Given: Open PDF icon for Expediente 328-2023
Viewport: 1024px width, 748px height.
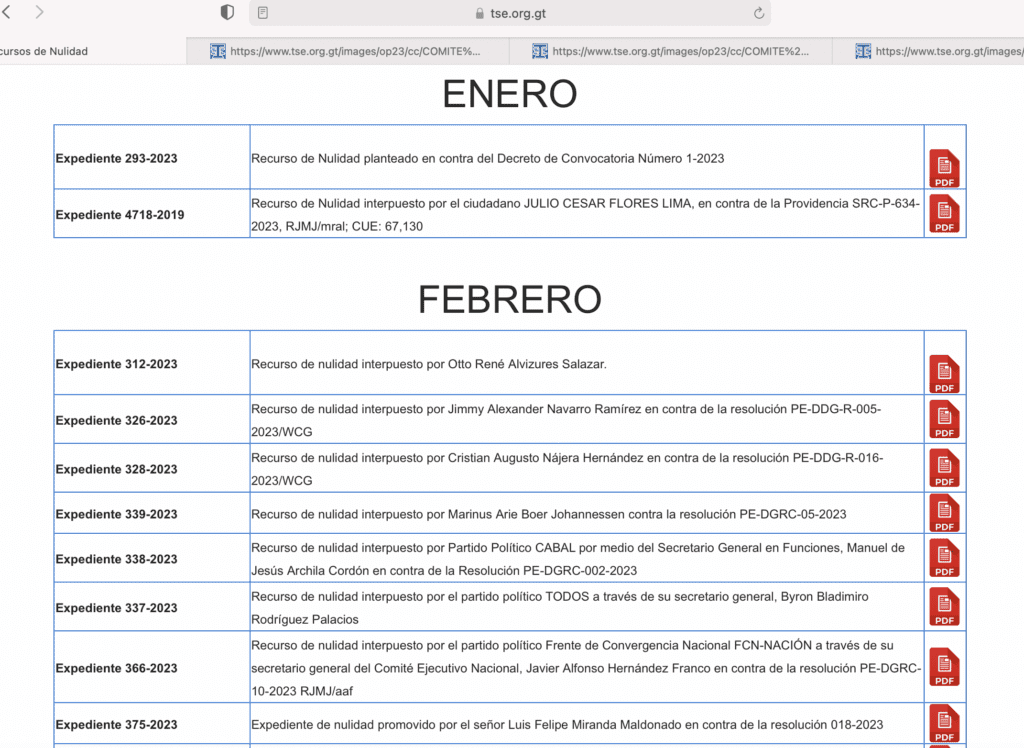Looking at the screenshot, I should coord(944,468).
